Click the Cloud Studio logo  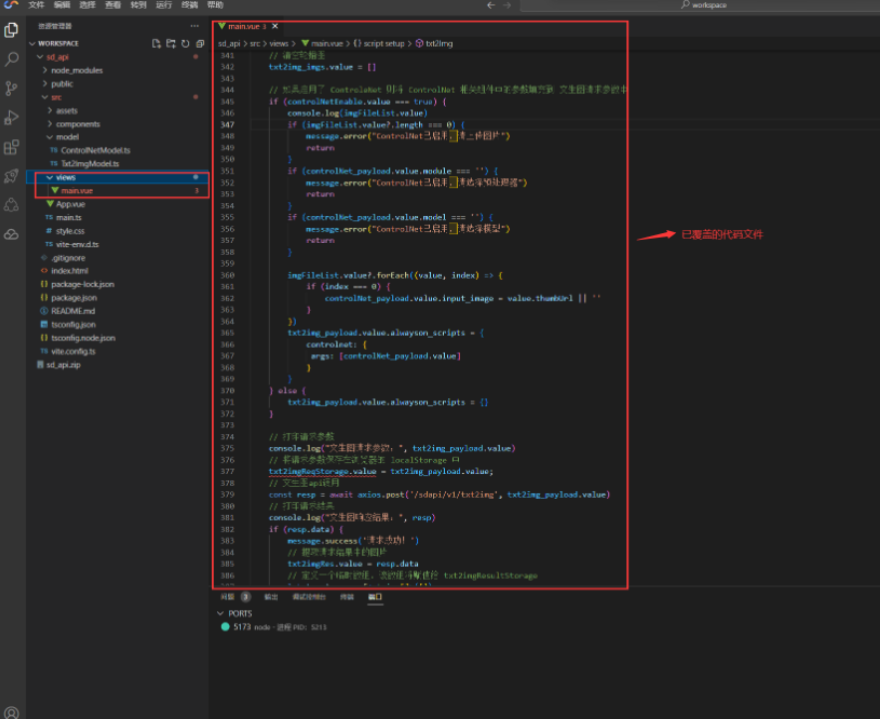[x=11, y=4]
